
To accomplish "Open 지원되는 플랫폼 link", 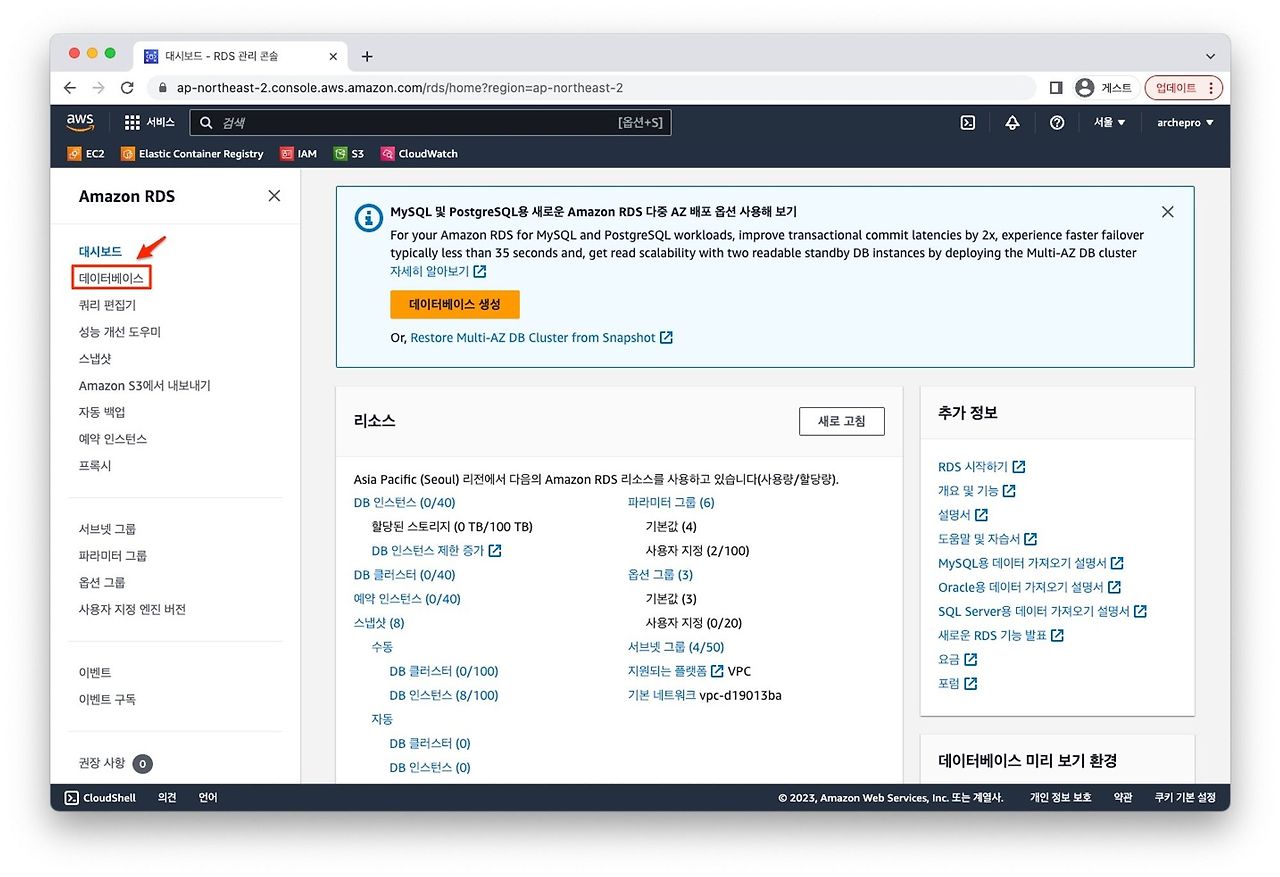I will coord(675,671).
